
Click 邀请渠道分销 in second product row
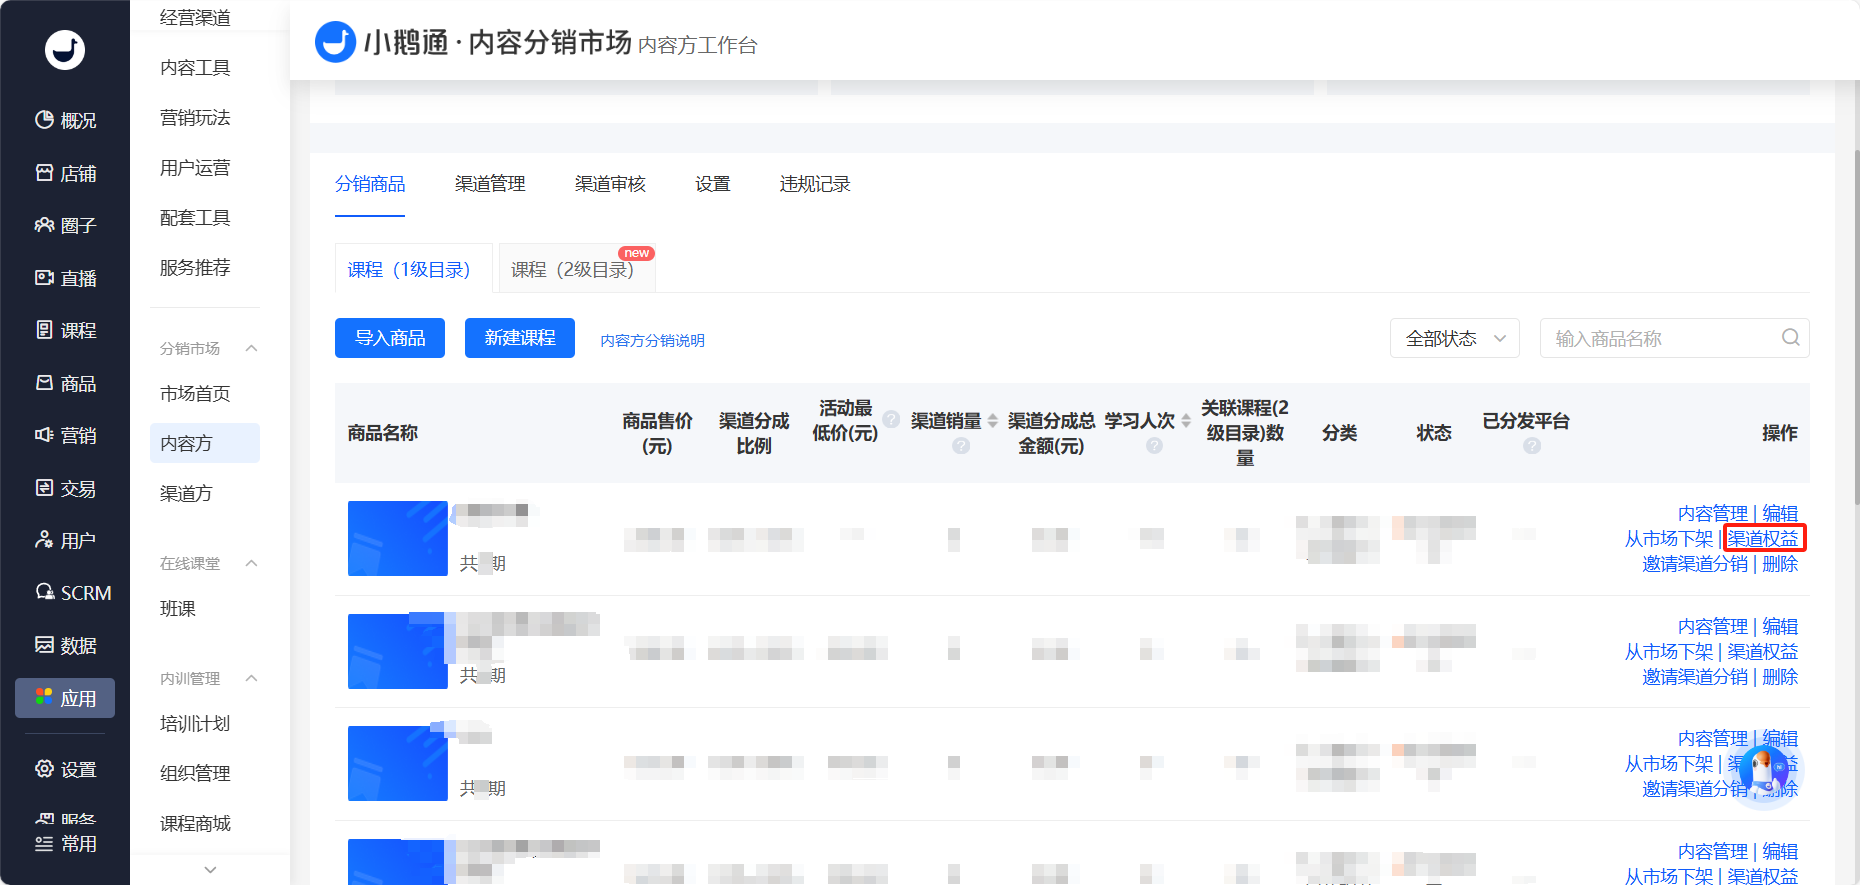[1695, 677]
